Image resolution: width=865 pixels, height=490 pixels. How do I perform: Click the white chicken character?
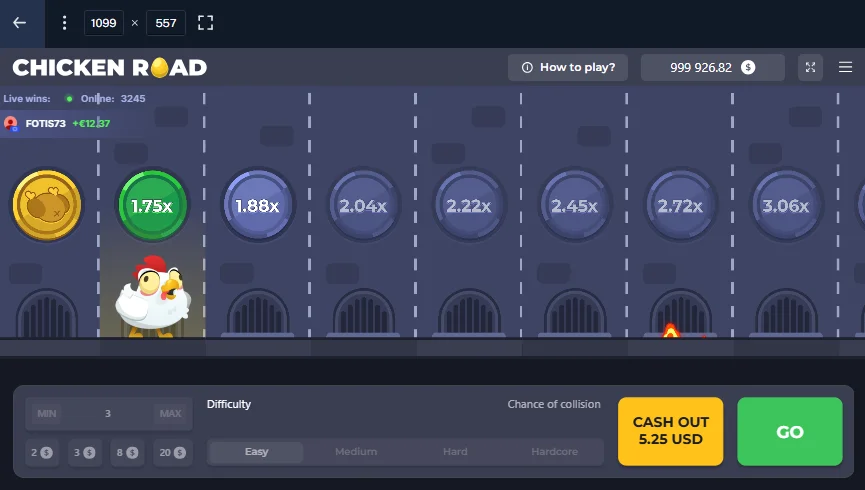[153, 296]
